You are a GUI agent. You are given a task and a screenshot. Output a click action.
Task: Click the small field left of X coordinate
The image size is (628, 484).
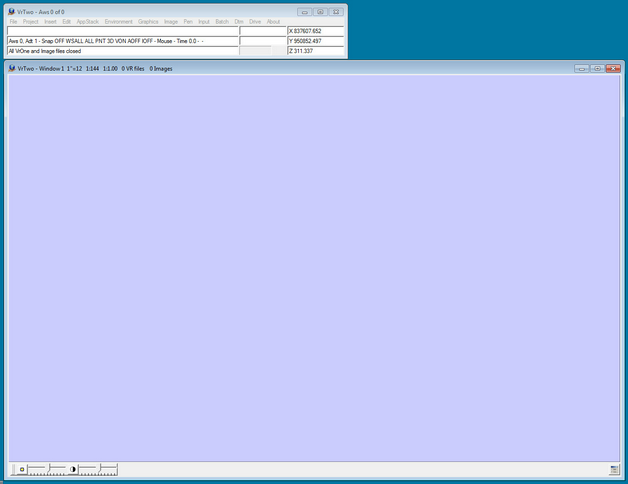click(x=263, y=31)
